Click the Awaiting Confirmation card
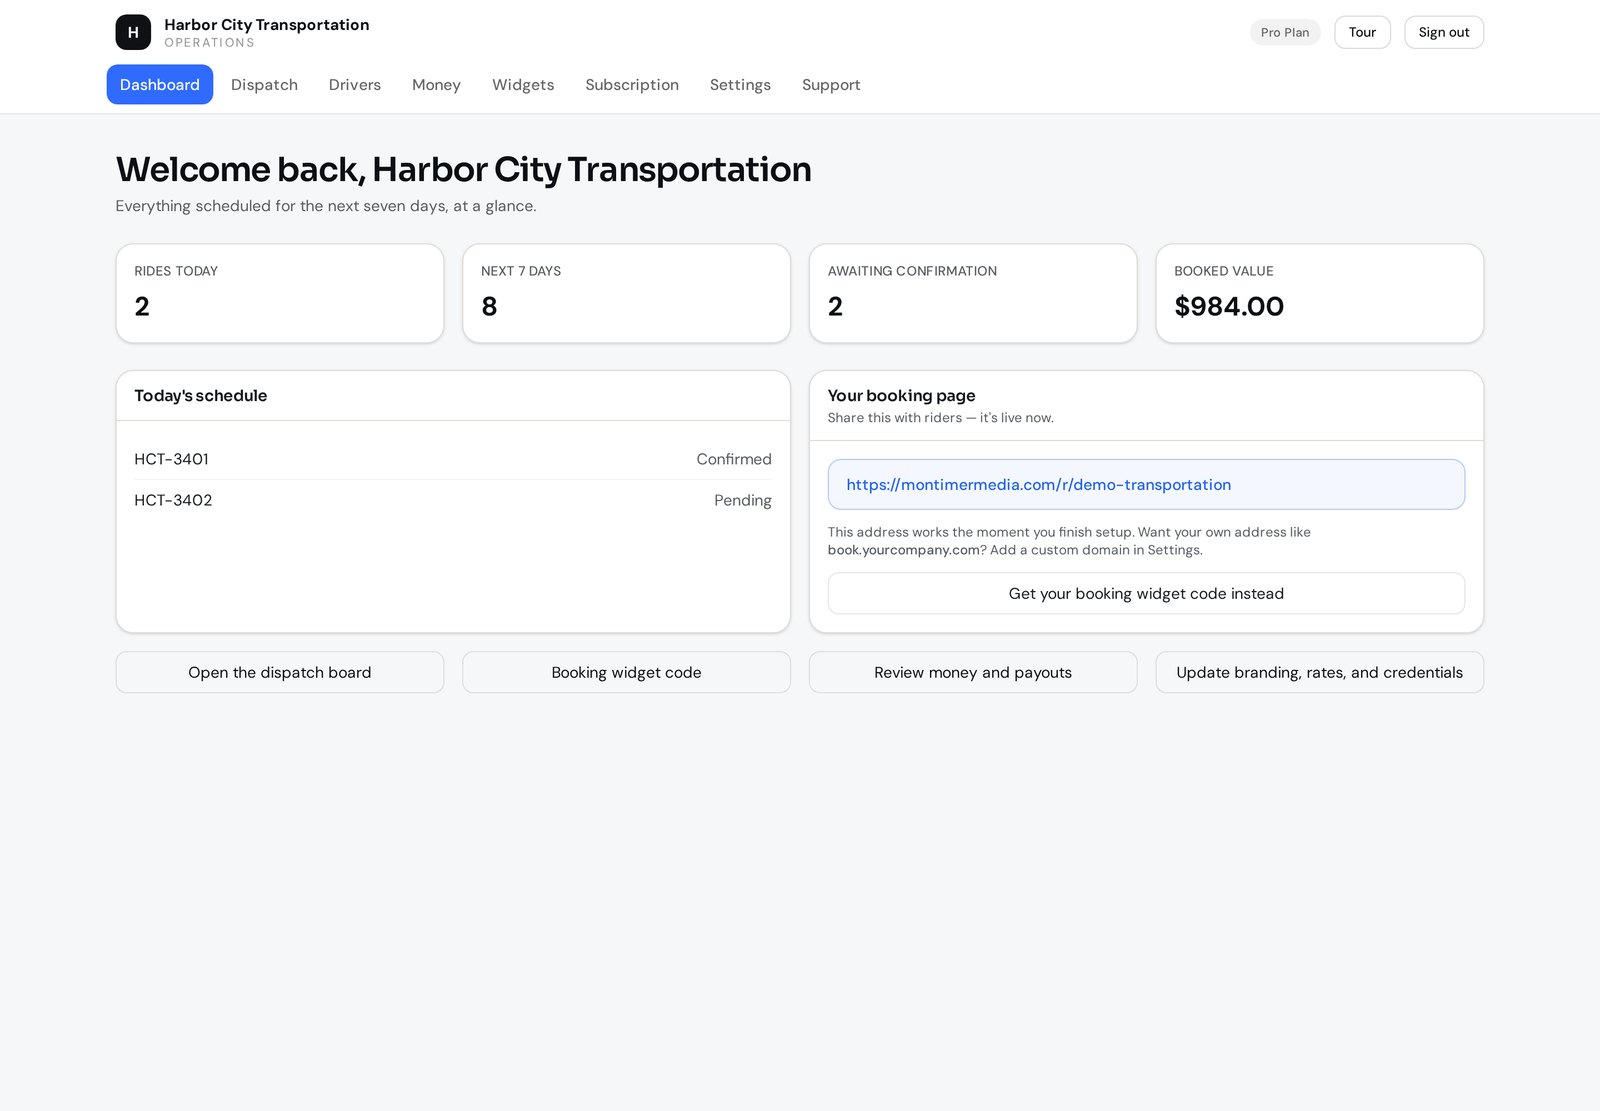The width and height of the screenshot is (1600, 1111). (x=973, y=293)
